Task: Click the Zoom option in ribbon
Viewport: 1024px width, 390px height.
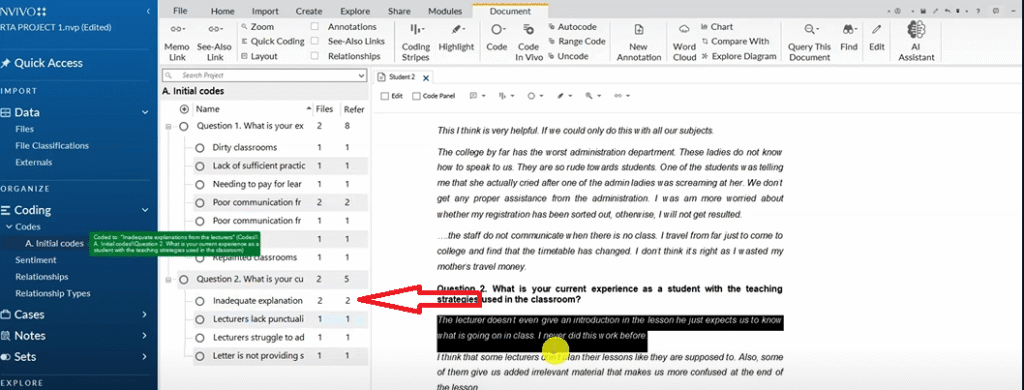Action: point(257,27)
